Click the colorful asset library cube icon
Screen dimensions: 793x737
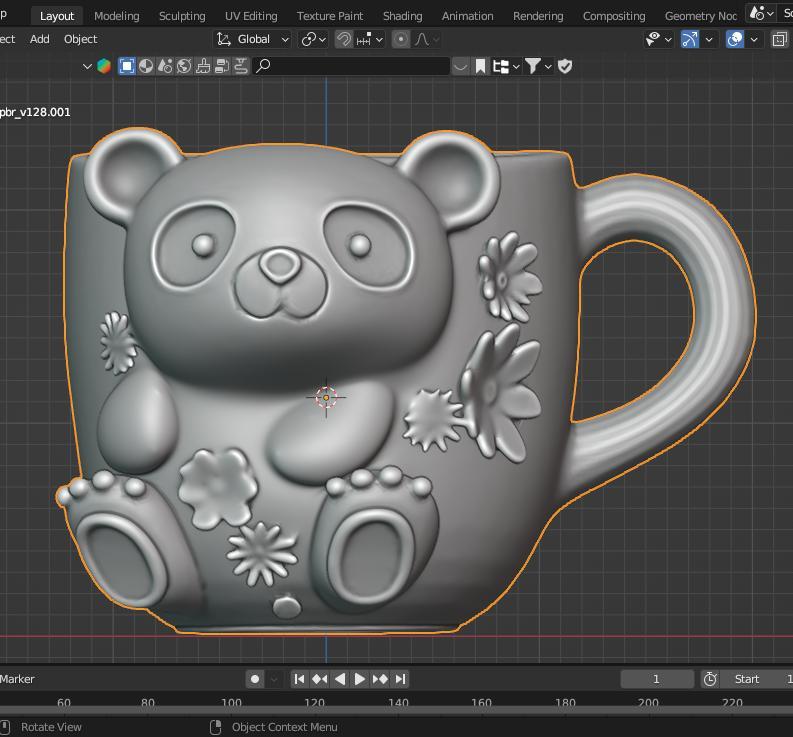(x=104, y=66)
